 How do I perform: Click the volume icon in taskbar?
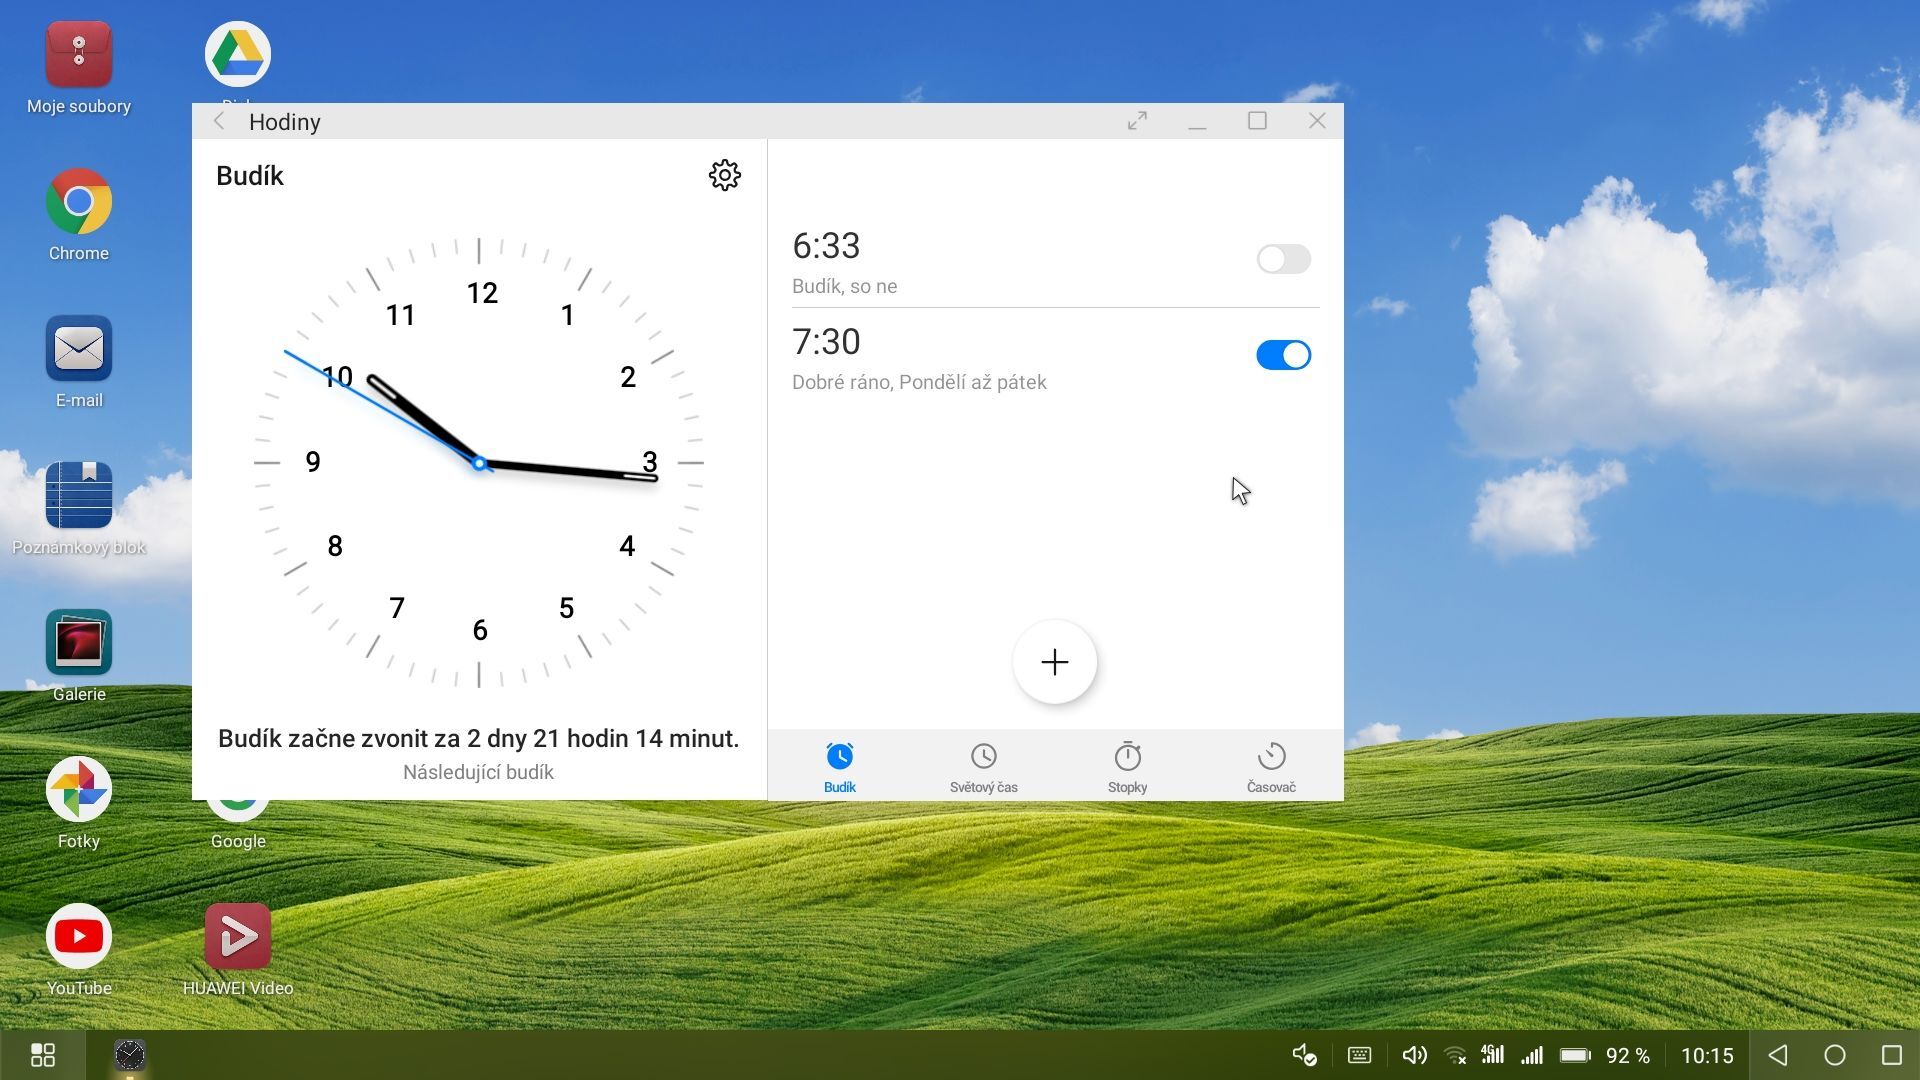point(1414,1055)
